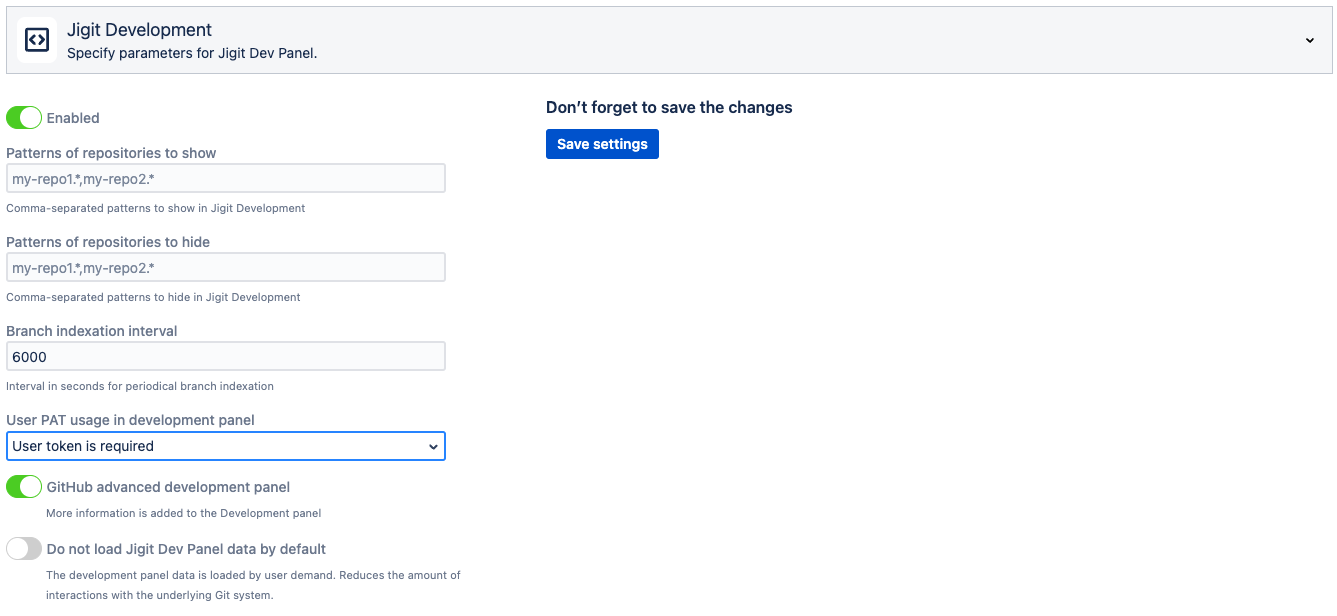Click the Branch indexation interval label
This screenshot has width=1337, height=616.
point(92,331)
